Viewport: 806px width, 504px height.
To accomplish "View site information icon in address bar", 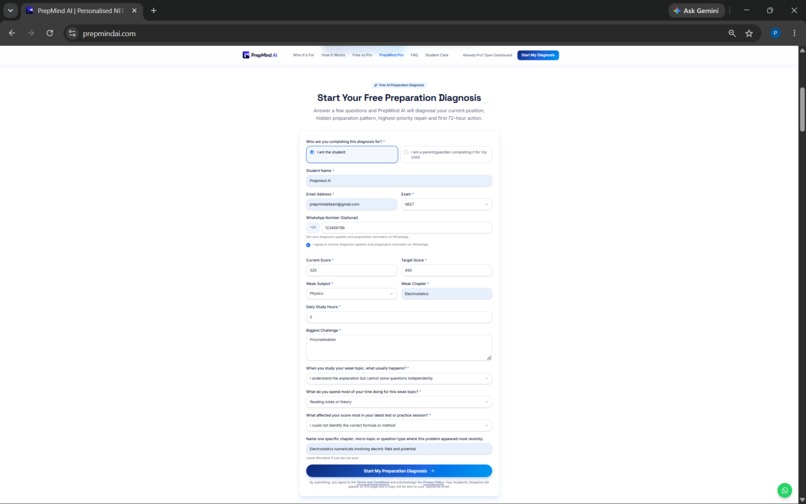I will point(72,33).
